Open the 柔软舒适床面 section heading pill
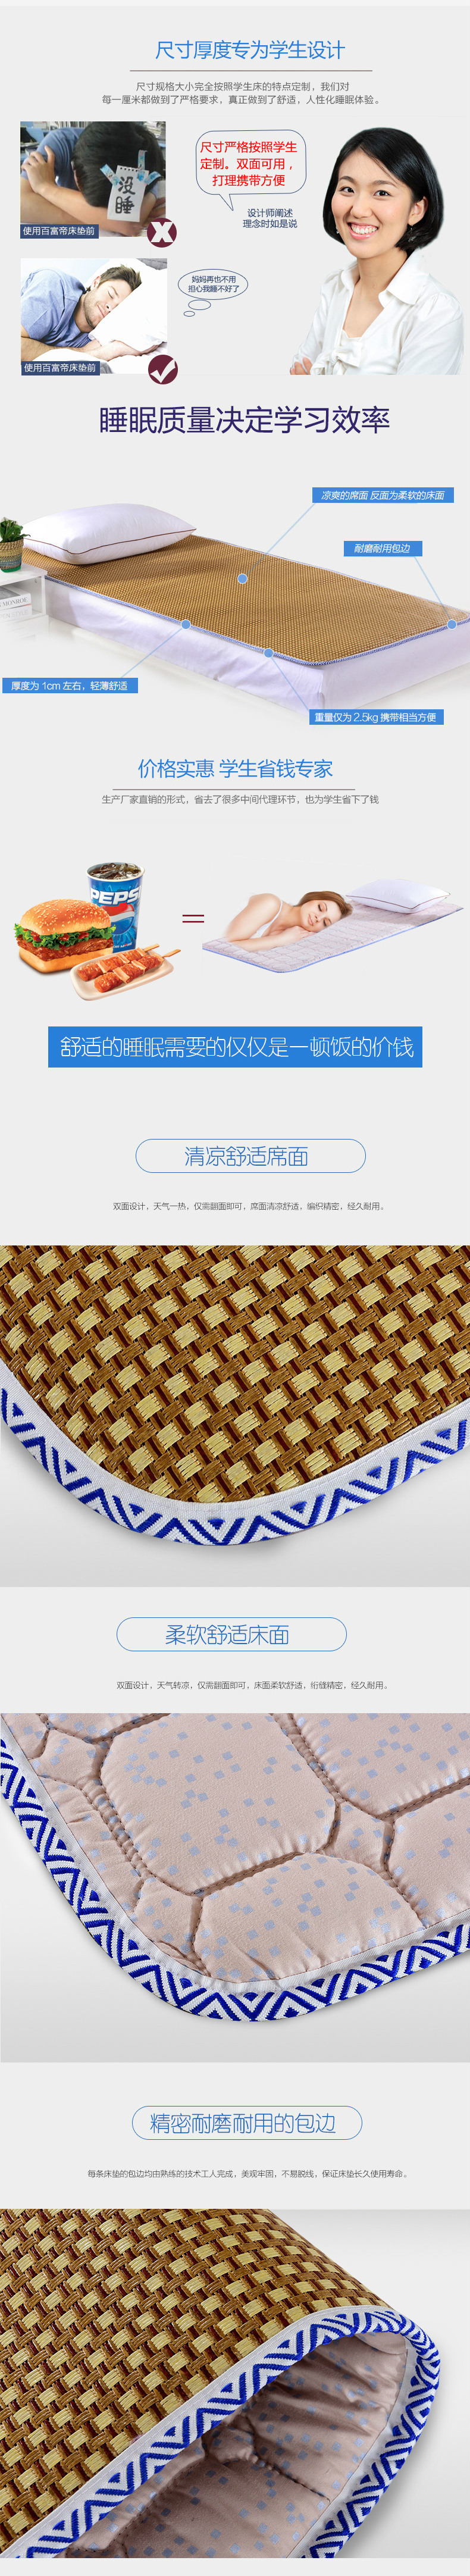 tap(231, 1634)
